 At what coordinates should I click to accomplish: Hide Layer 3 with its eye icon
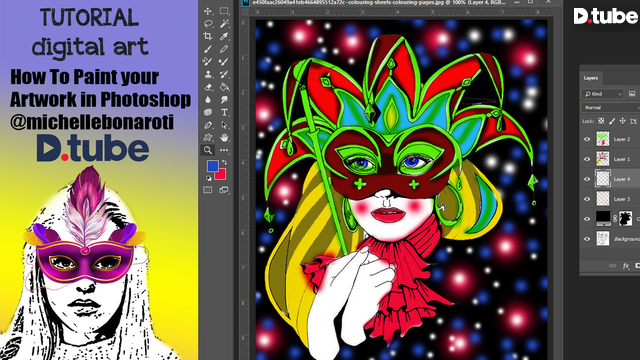(587, 199)
